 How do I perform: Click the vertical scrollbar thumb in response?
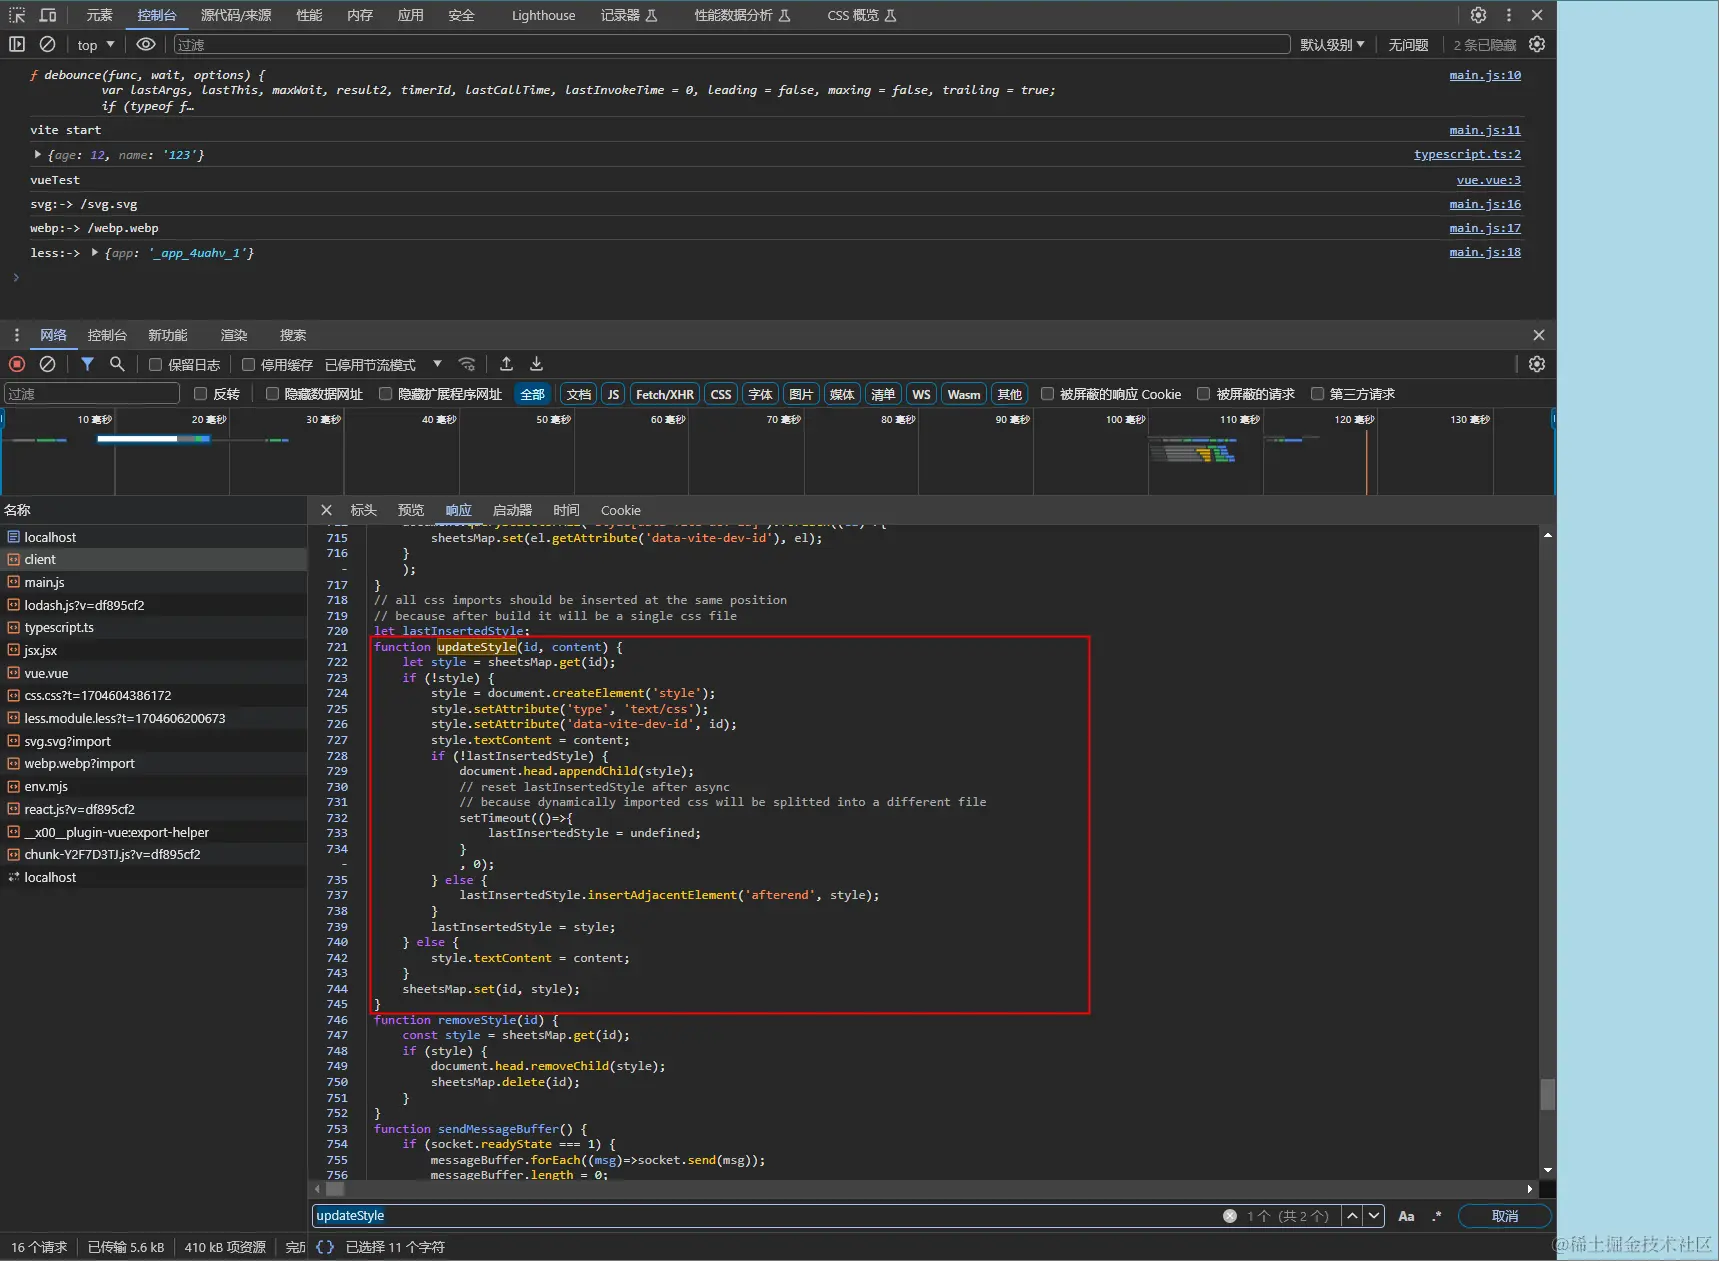[1547, 1094]
